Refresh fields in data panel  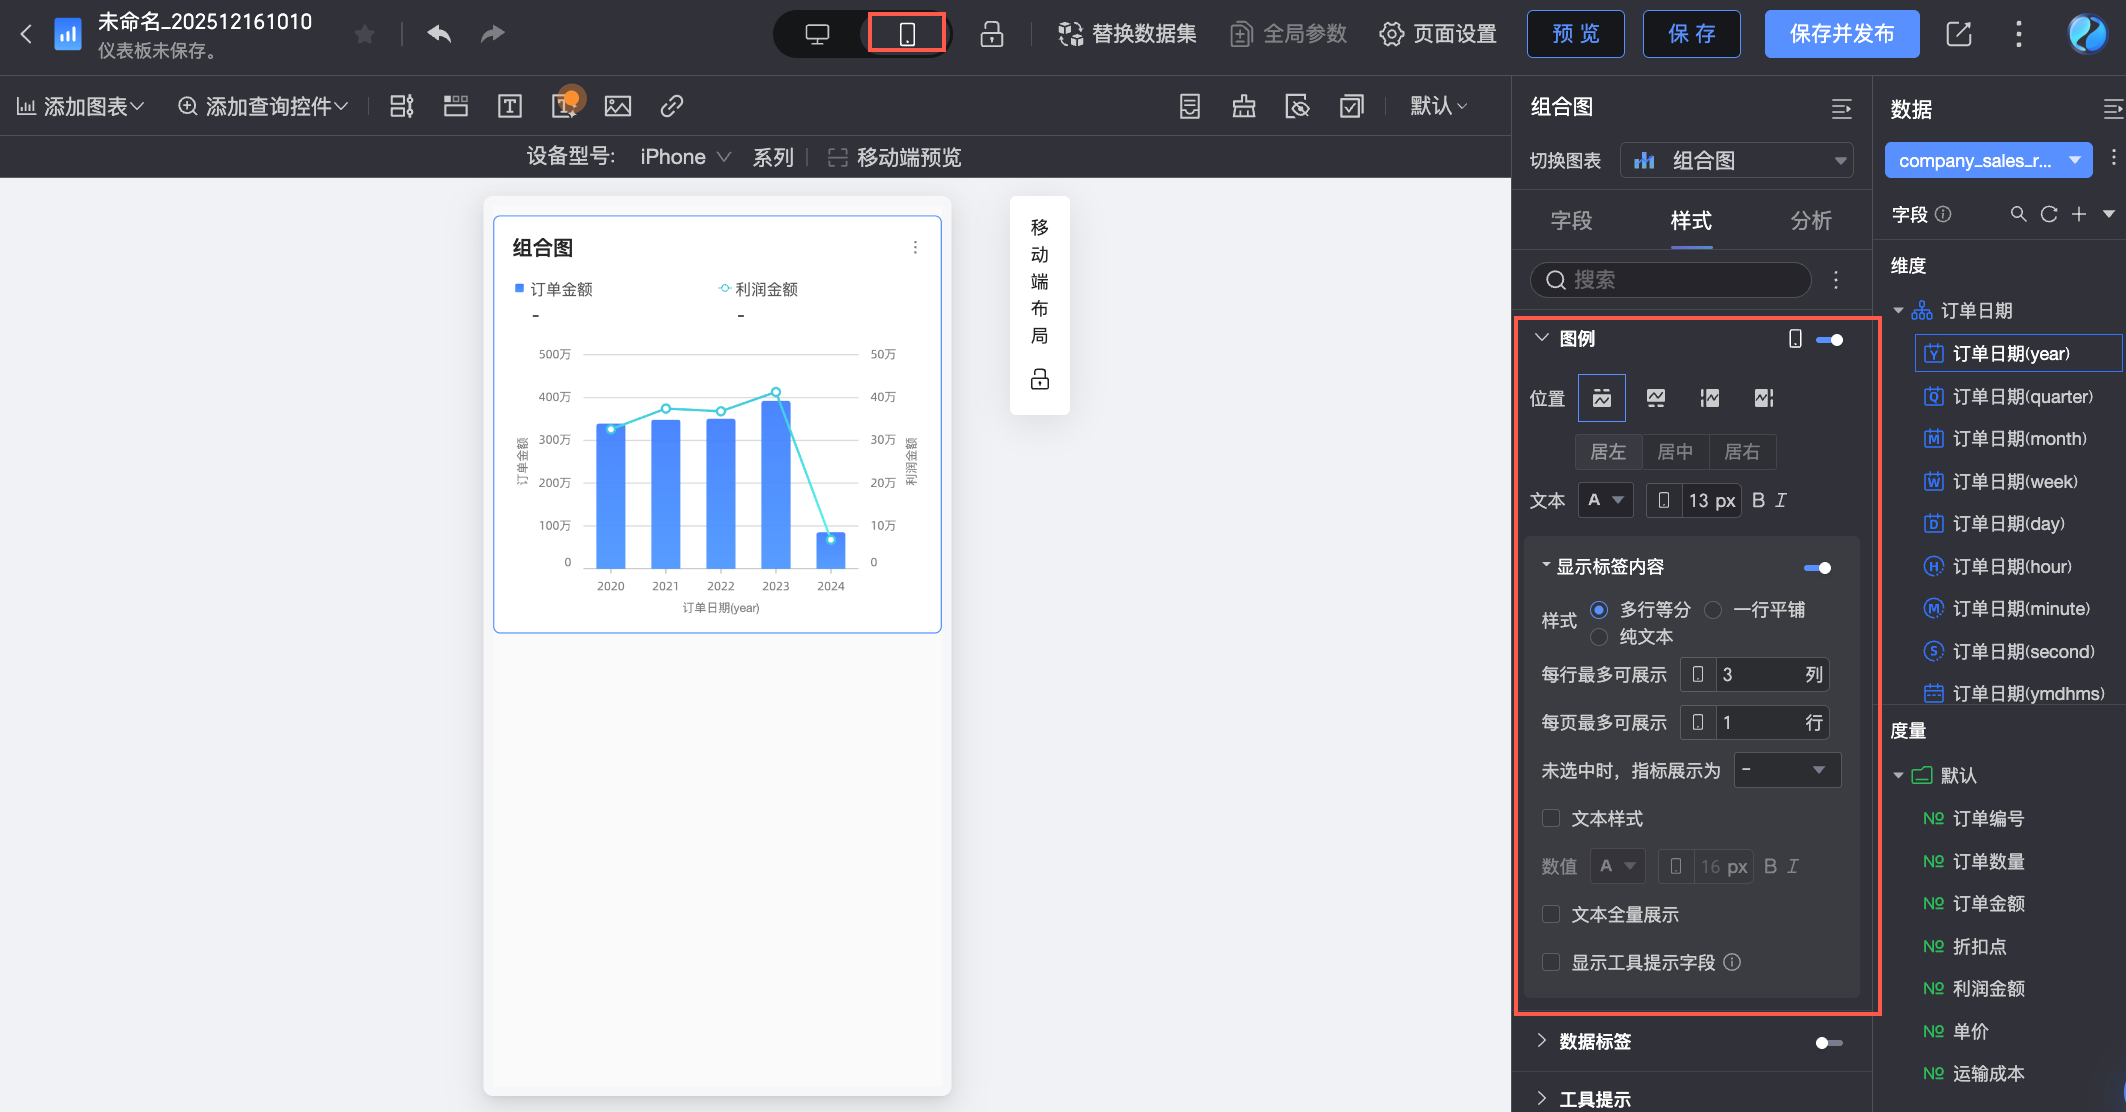(x=2049, y=214)
